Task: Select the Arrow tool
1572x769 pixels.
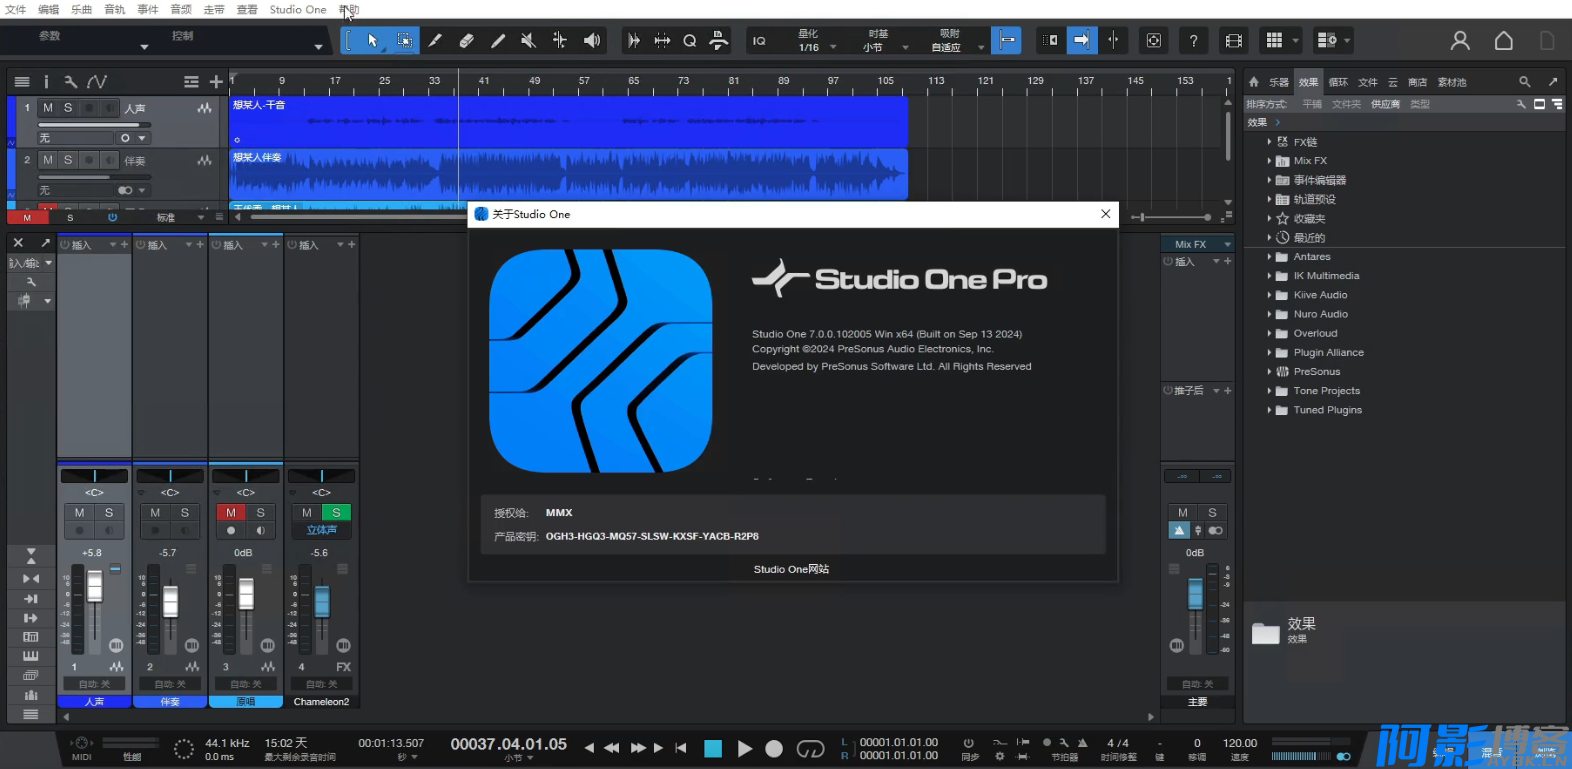Action: coord(373,41)
